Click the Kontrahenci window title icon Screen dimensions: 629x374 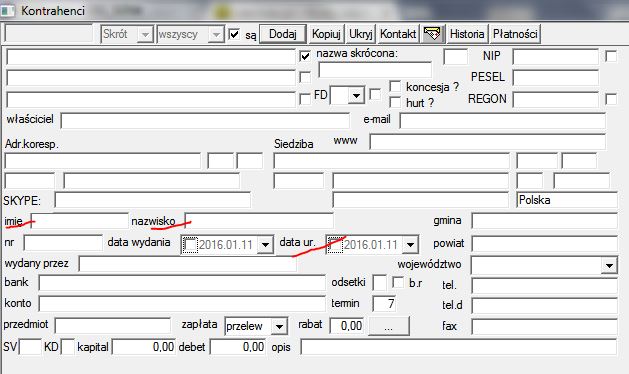click(8, 10)
